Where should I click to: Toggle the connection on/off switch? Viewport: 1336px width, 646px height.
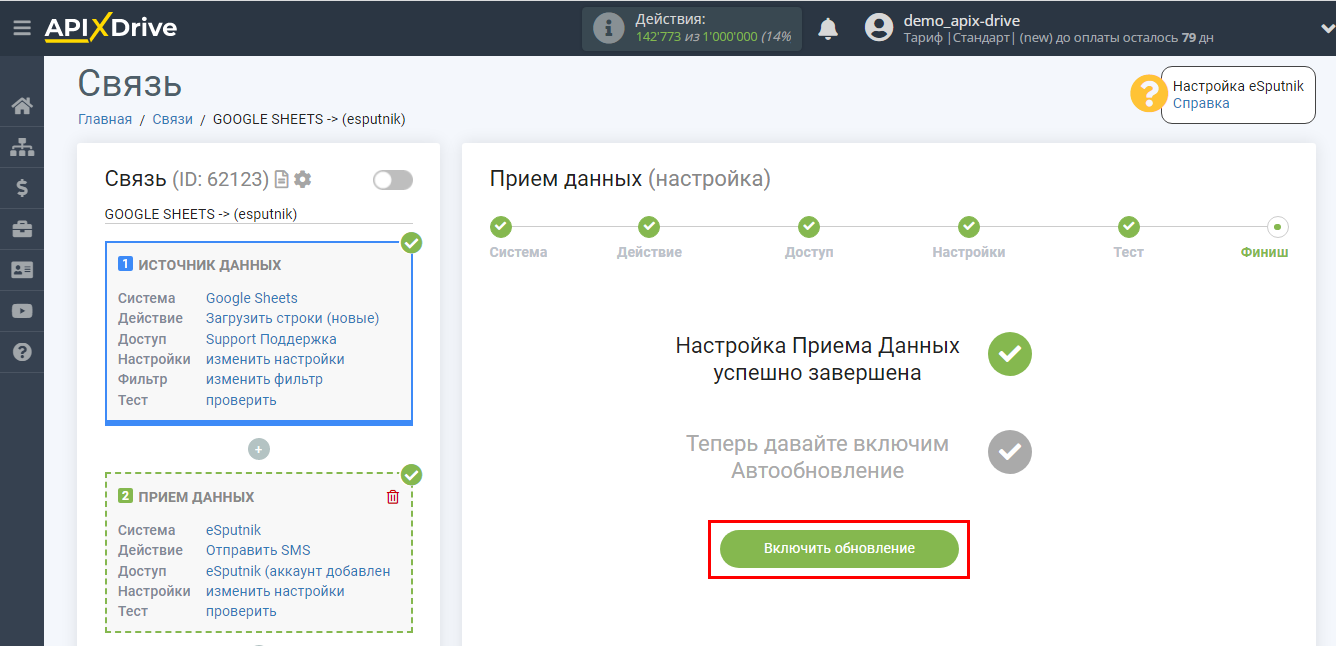(393, 180)
